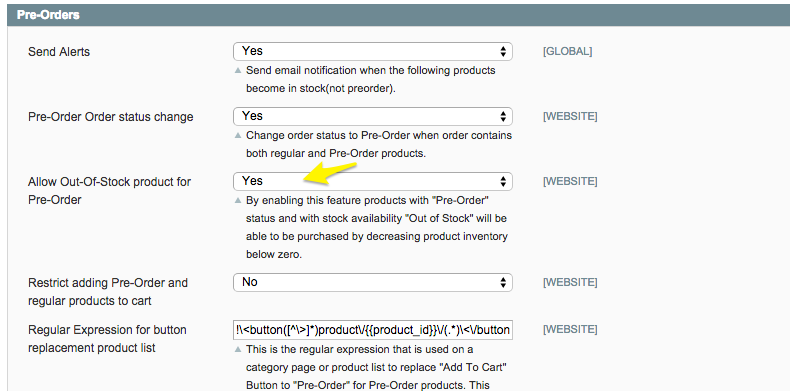Click [WEBSITE] scope beside Regular Expression field

click(570, 330)
